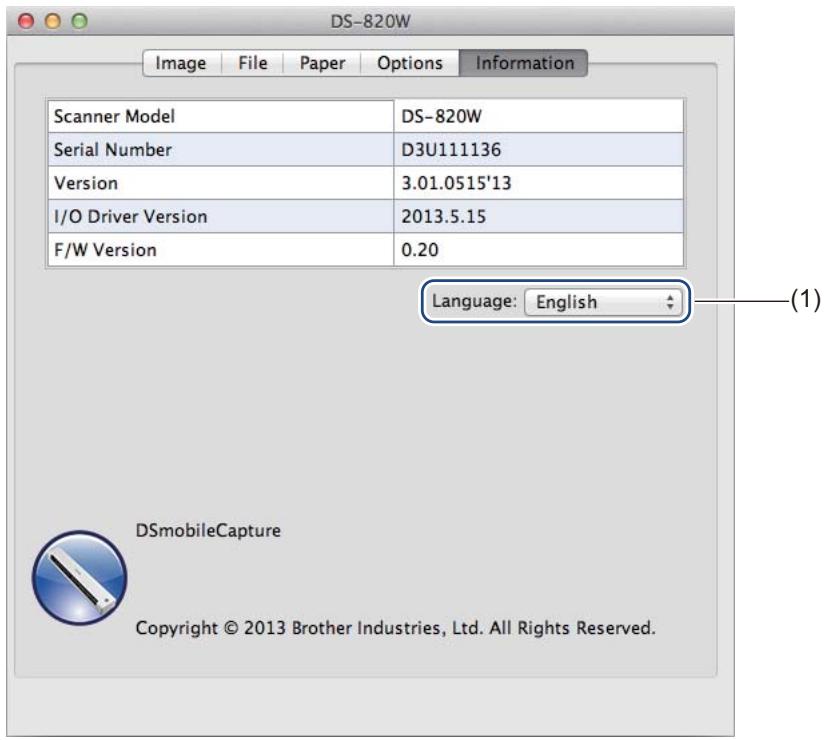Viewport: 826px width, 740px height.
Task: Click the driver version 2013.5.15
Action: [444, 216]
